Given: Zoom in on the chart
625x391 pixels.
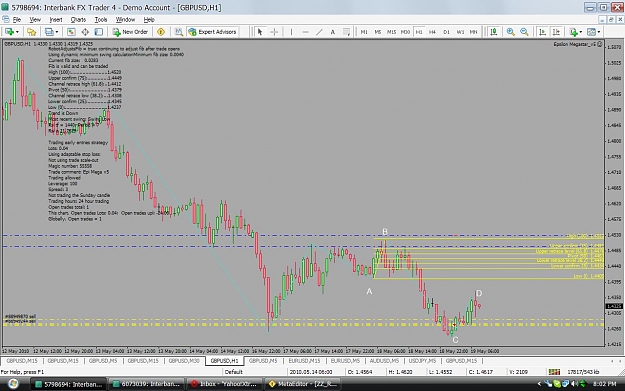Looking at the screenshot, I should (510, 32).
